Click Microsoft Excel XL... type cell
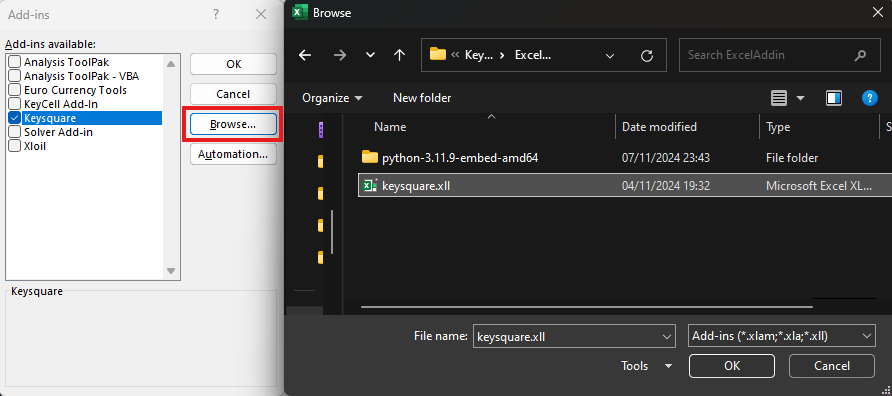Viewport: 892px width, 396px height. (x=819, y=186)
